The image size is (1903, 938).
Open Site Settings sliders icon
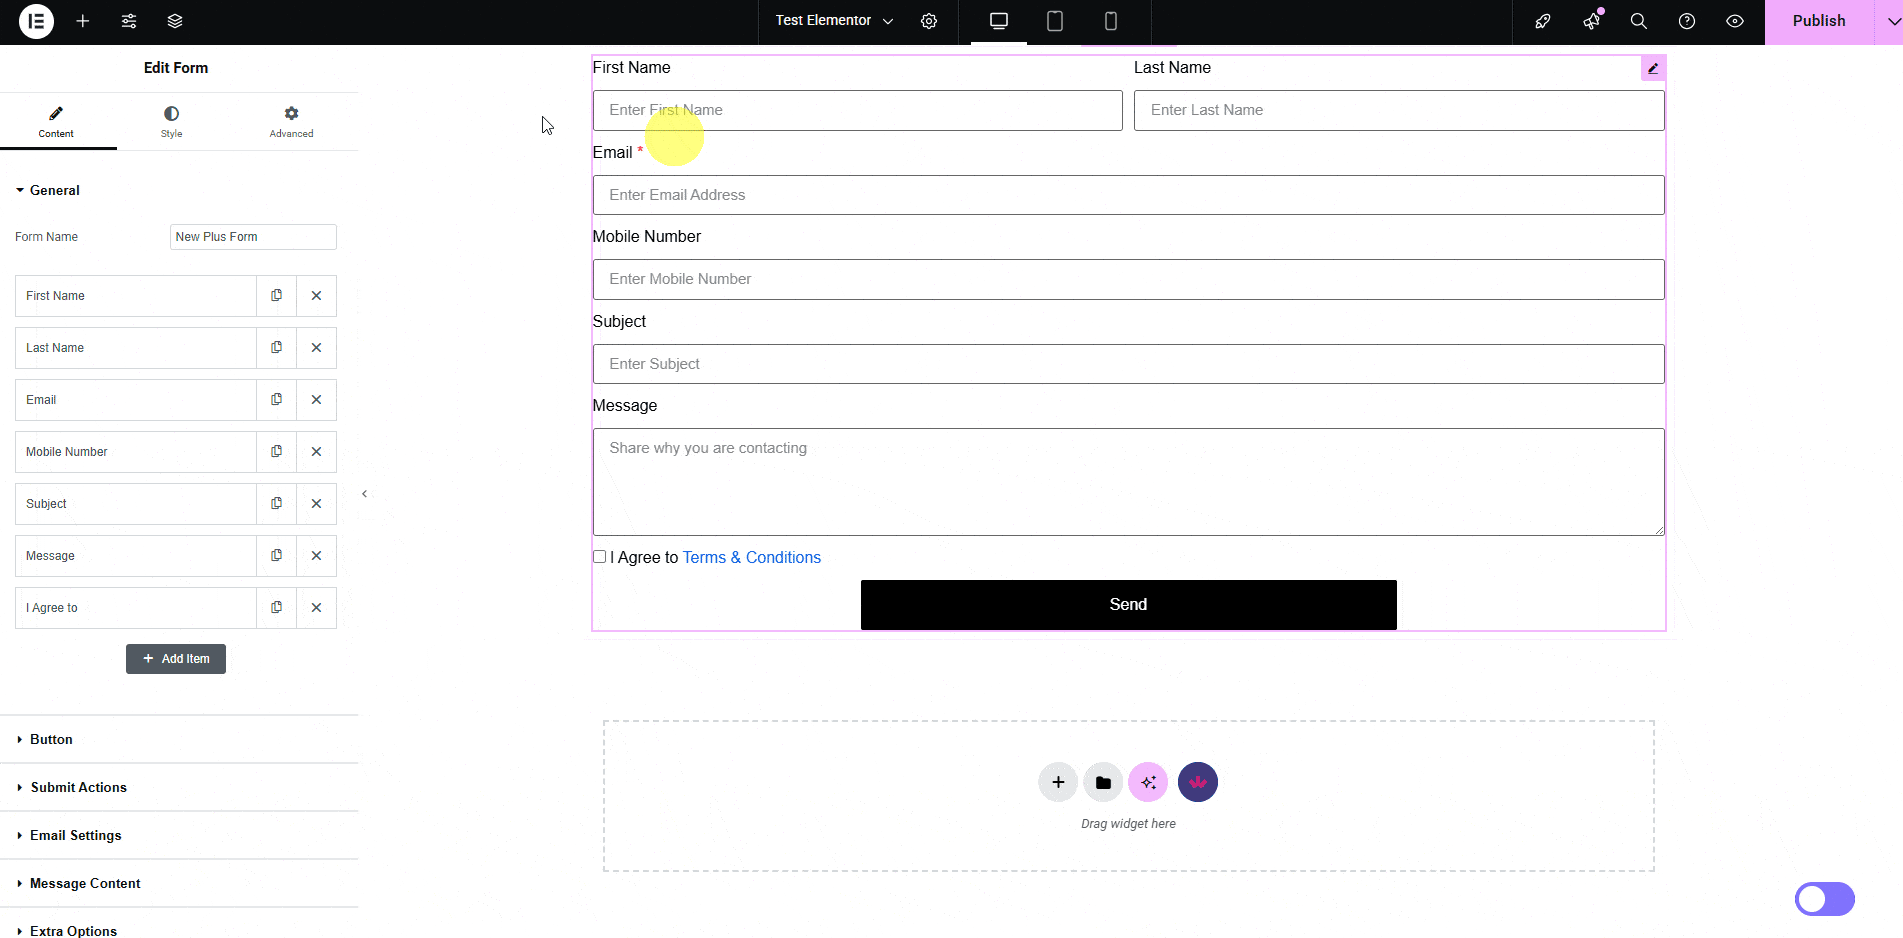(129, 21)
